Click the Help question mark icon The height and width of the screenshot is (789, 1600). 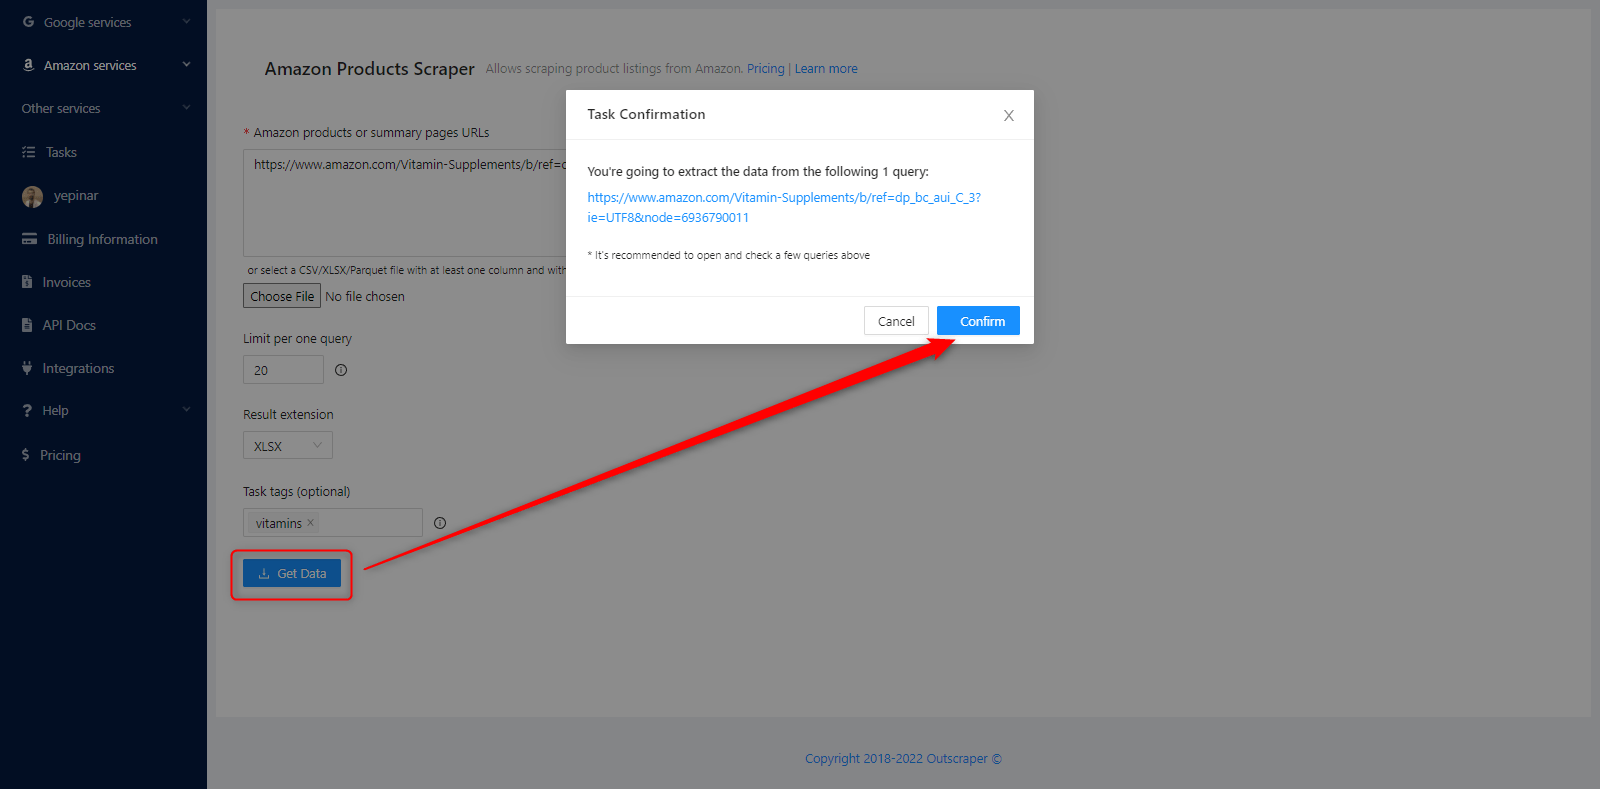pos(27,411)
